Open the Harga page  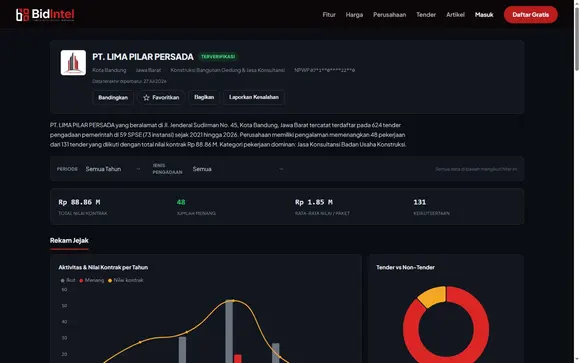(354, 15)
